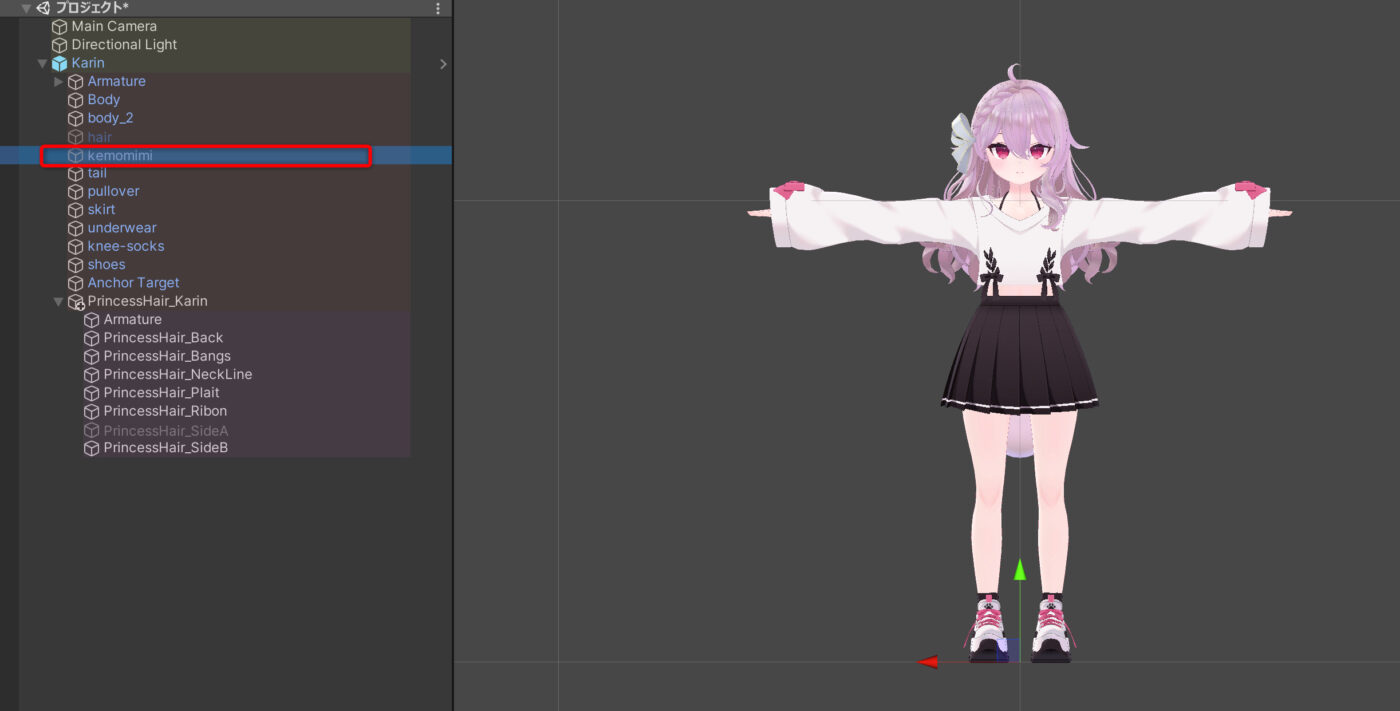Select the Body object
This screenshot has width=1400, height=711.
104,100
